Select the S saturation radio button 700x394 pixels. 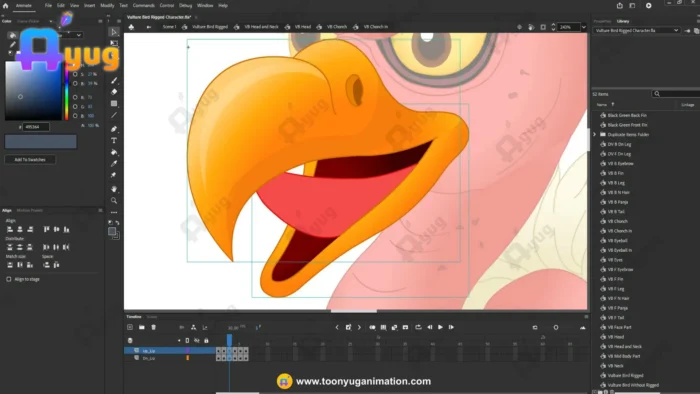coord(75,74)
